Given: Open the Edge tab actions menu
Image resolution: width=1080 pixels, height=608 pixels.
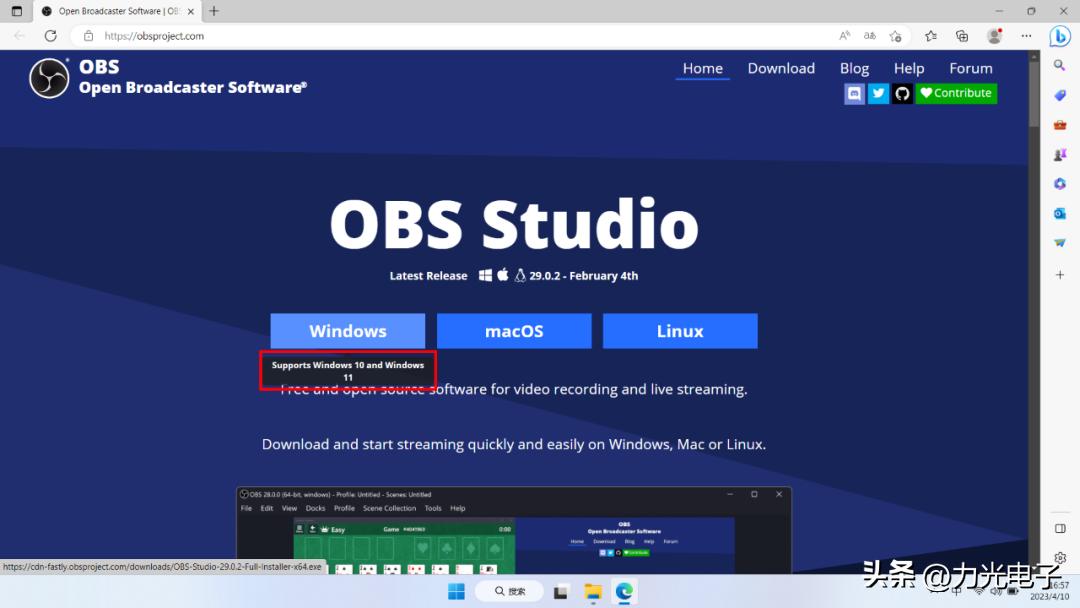Looking at the screenshot, I should tap(17, 11).
